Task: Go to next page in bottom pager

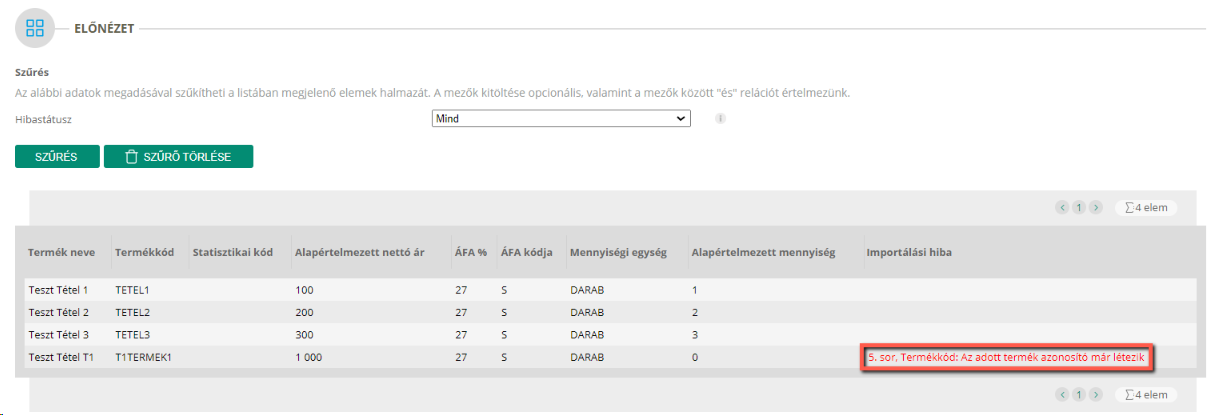Action: click(x=1096, y=394)
